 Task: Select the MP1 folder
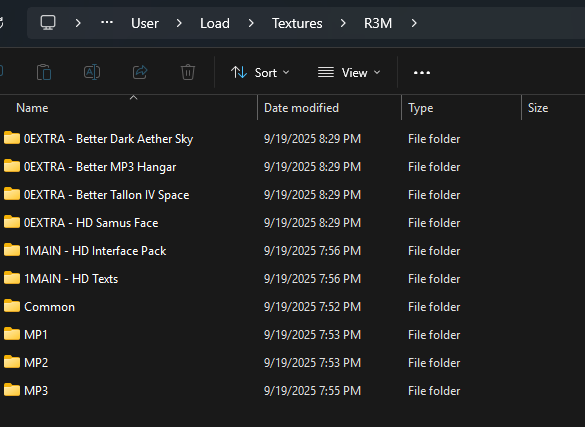click(36, 335)
